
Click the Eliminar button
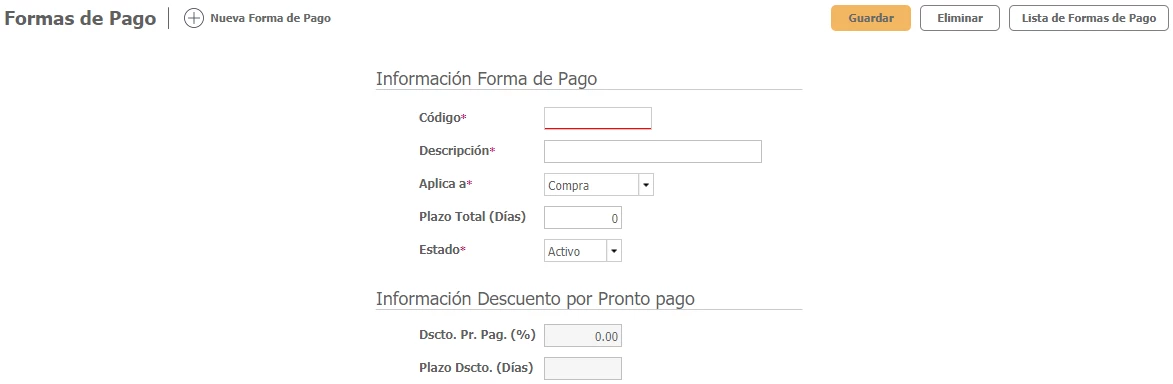pyautogui.click(x=960, y=19)
